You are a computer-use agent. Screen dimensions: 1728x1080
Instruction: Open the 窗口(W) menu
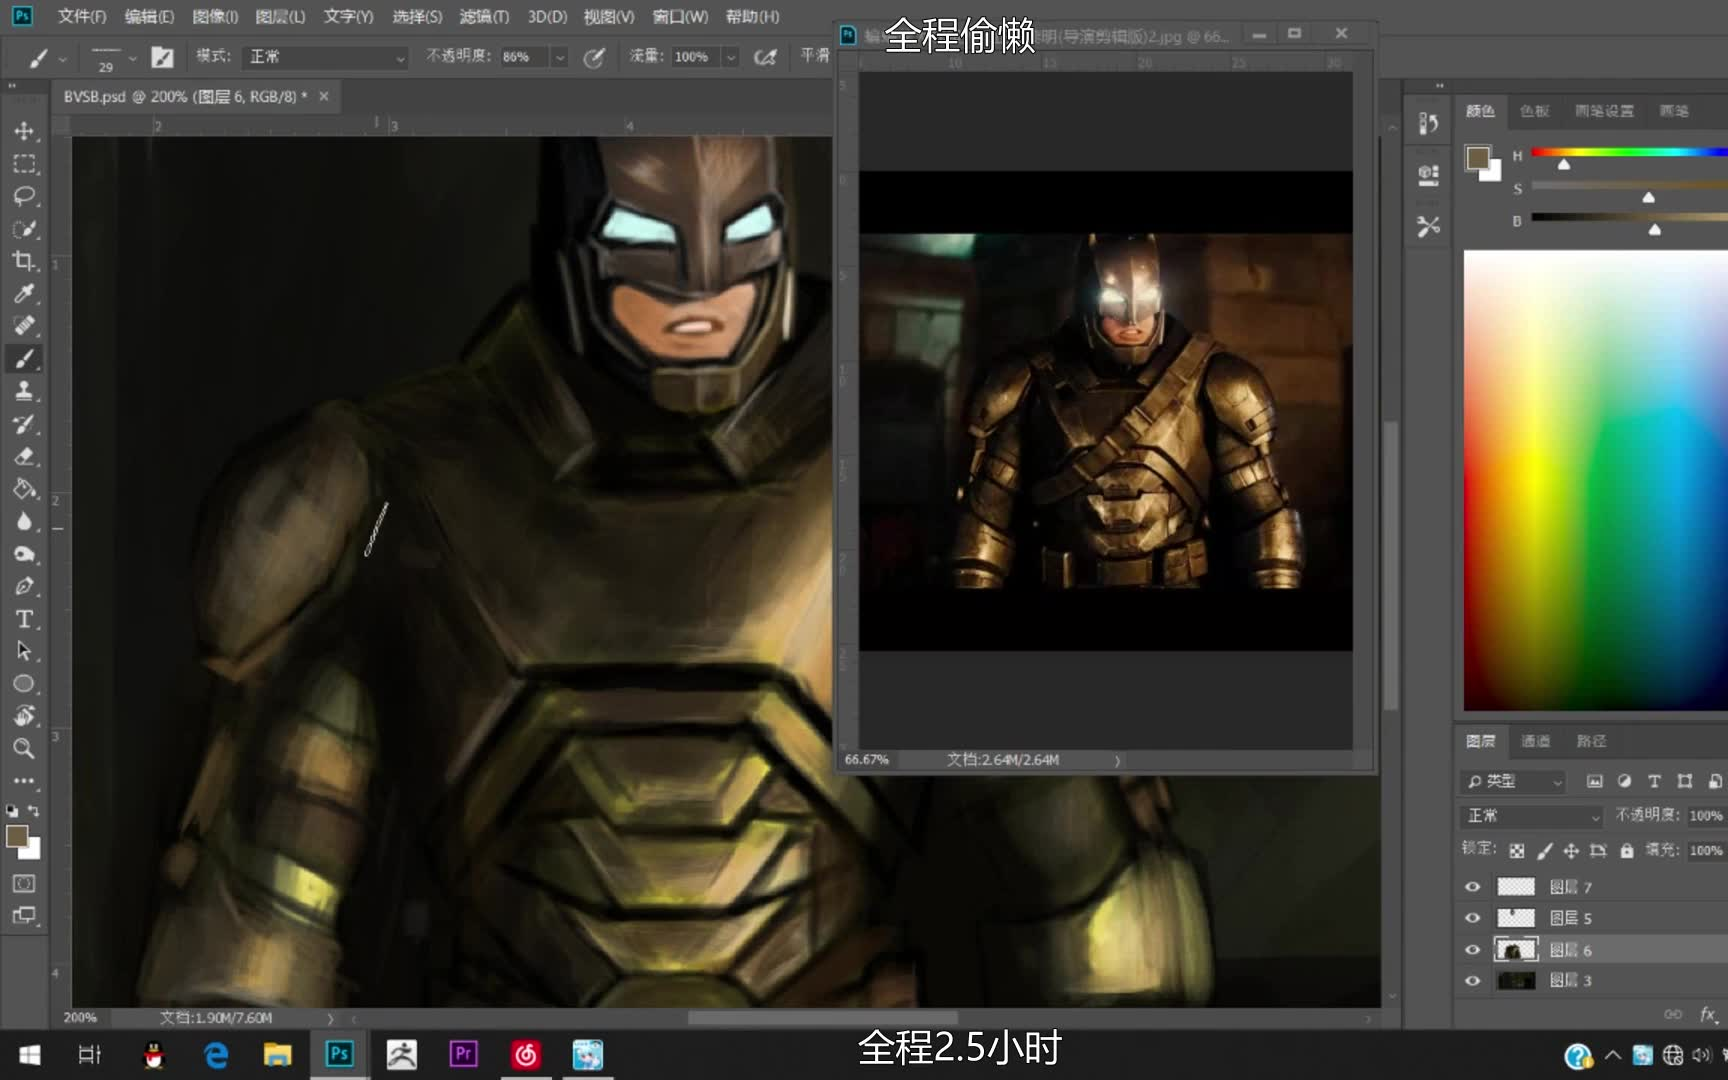(x=680, y=16)
